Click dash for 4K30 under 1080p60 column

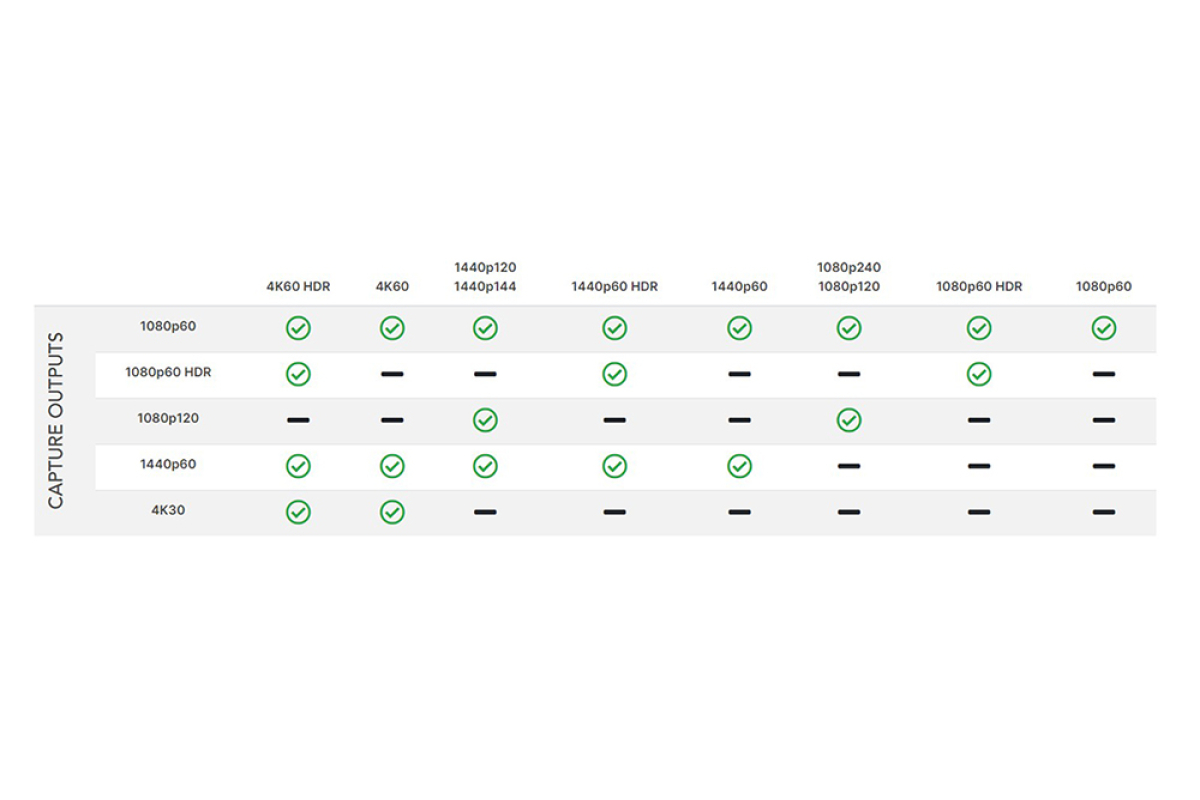coord(1104,512)
